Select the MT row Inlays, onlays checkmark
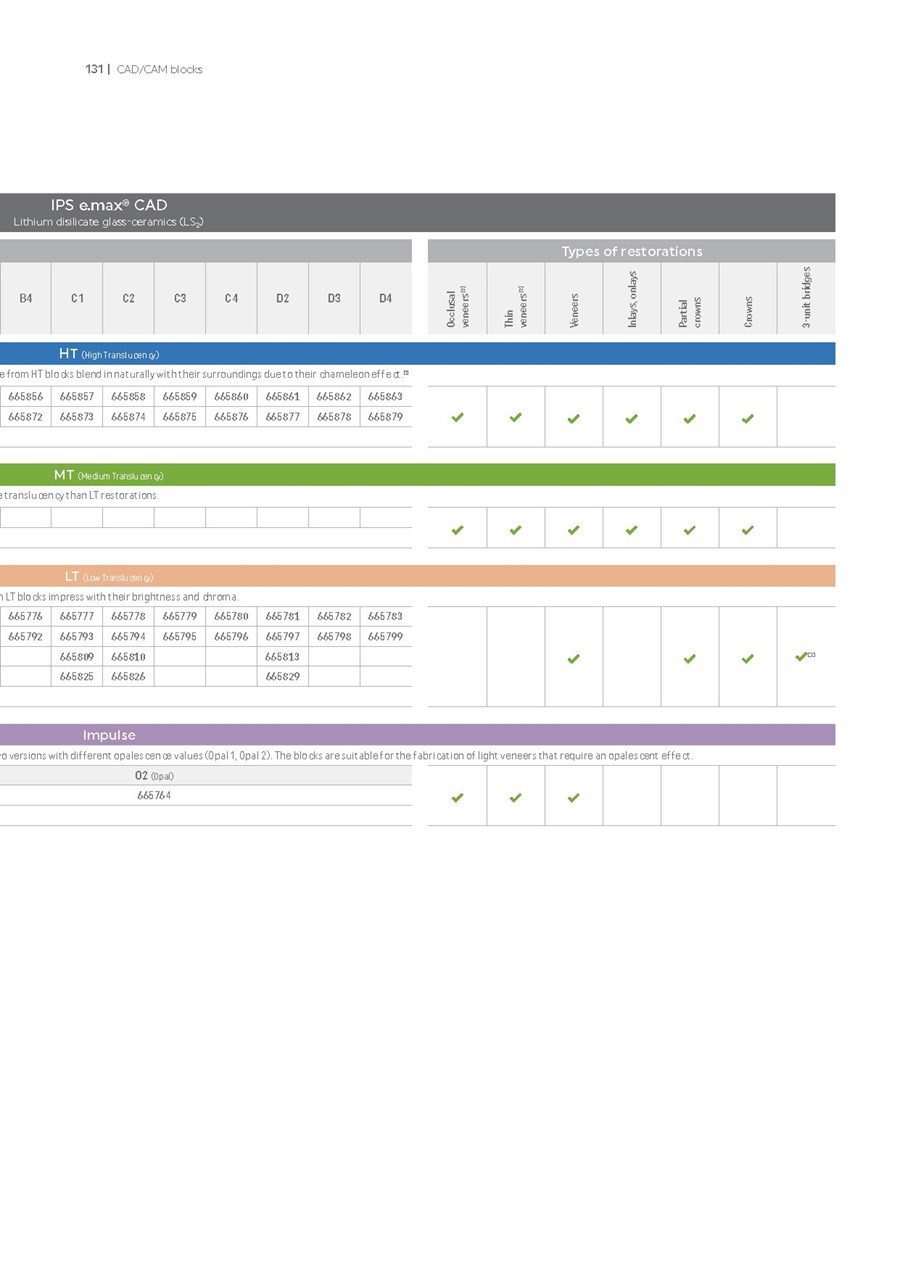900x1272 pixels. [x=631, y=530]
